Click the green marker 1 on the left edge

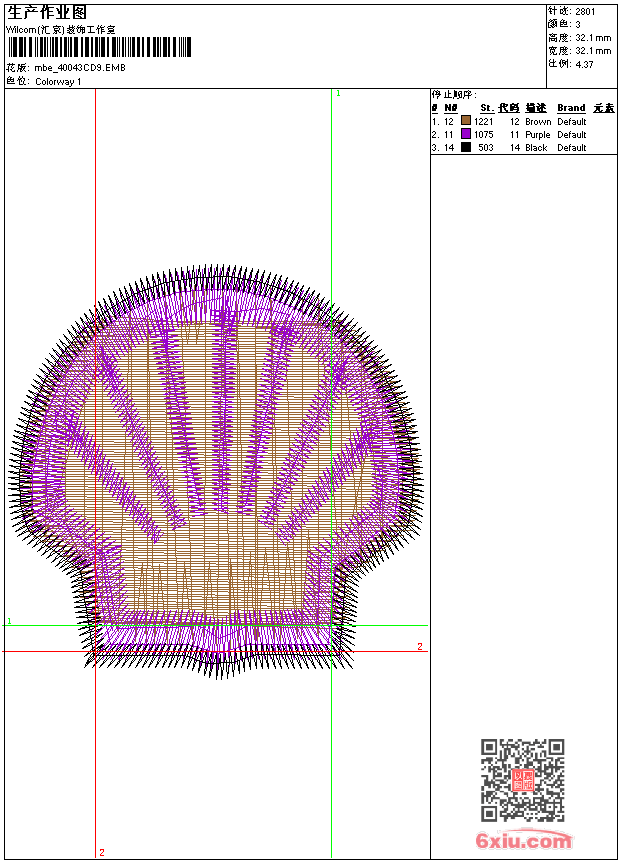coord(9,621)
